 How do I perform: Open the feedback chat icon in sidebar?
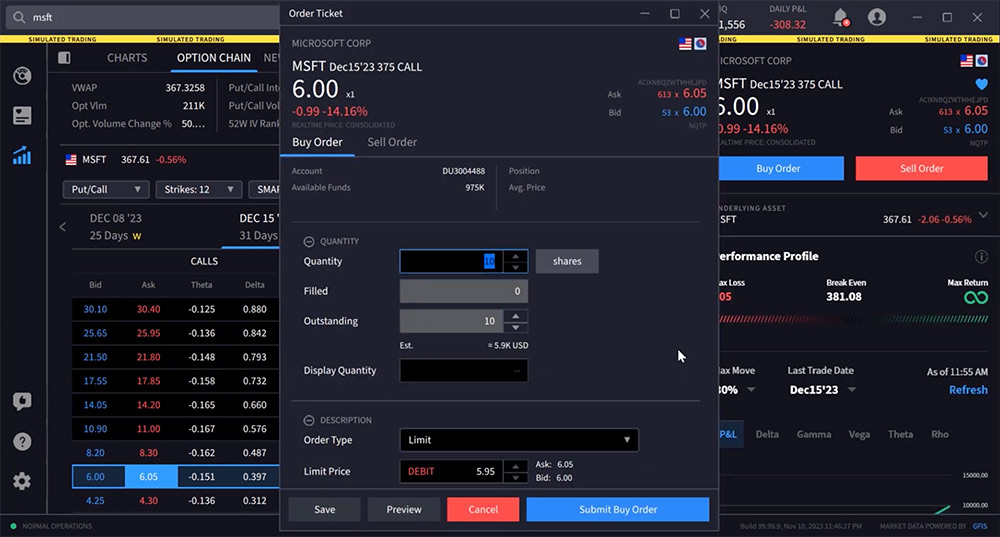pyautogui.click(x=22, y=401)
